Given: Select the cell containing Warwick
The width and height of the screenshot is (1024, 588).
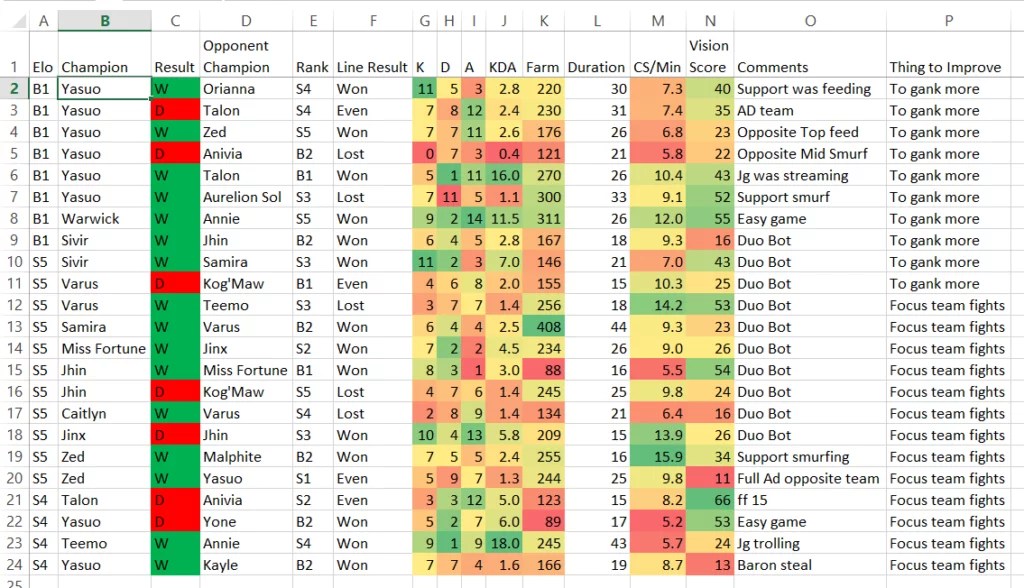Looking at the screenshot, I should click(x=104, y=218).
